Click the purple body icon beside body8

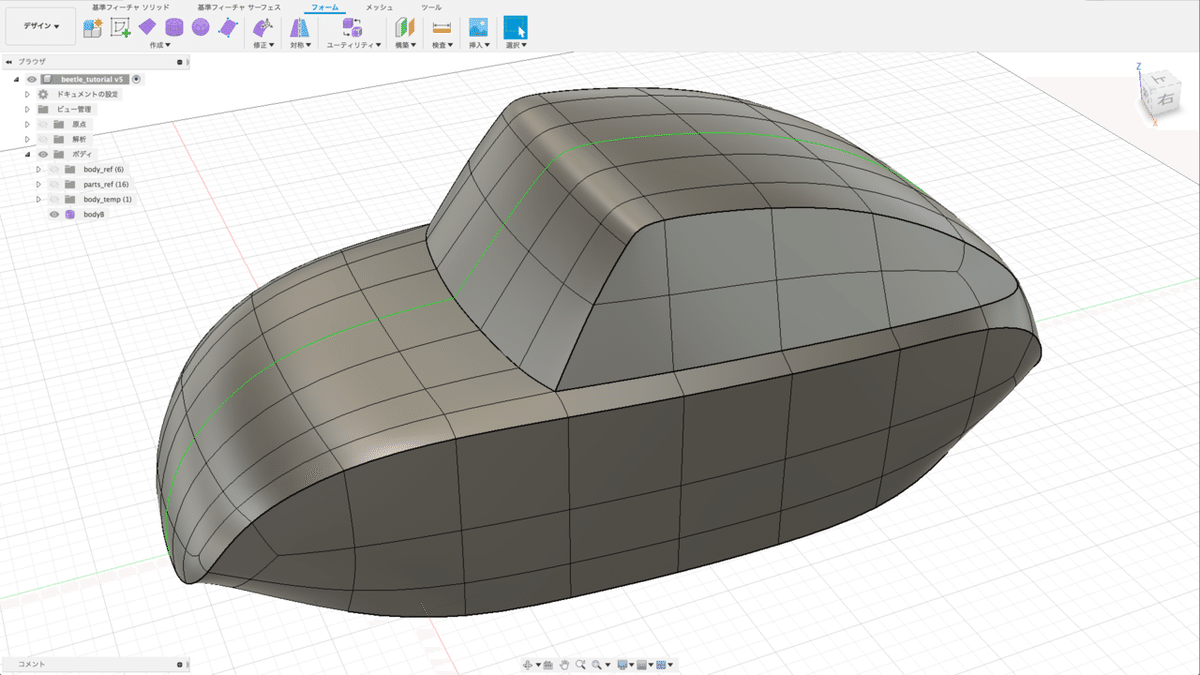pos(70,214)
